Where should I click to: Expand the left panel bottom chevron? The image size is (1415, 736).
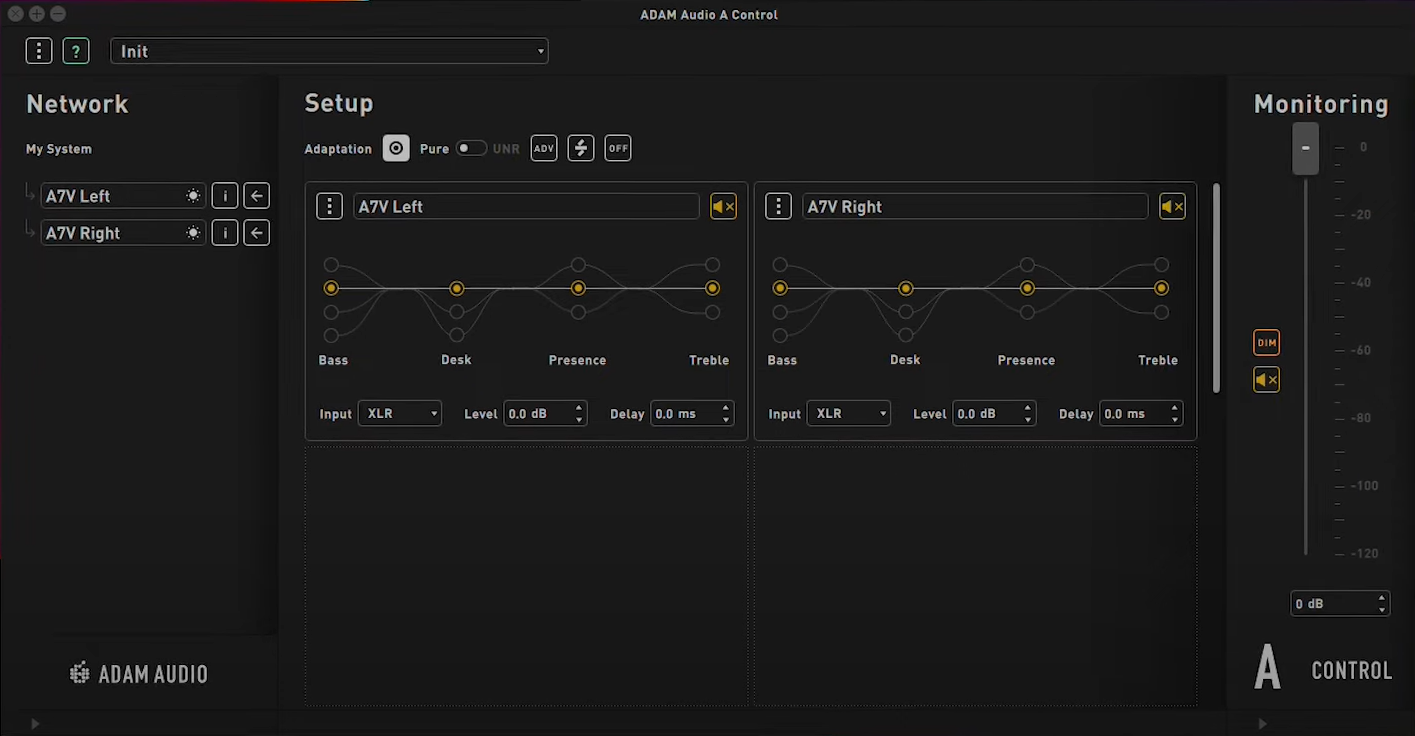click(34, 723)
